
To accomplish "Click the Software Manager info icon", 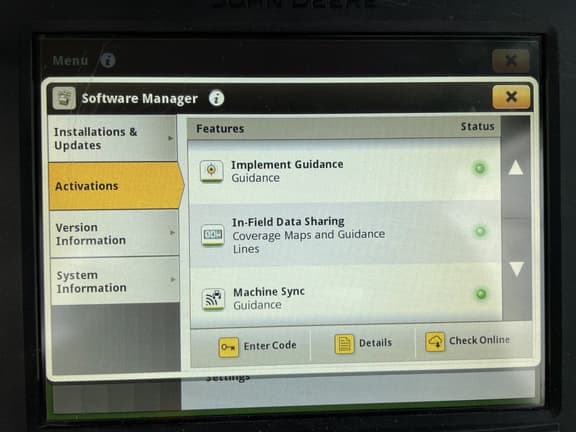I will [x=216, y=98].
